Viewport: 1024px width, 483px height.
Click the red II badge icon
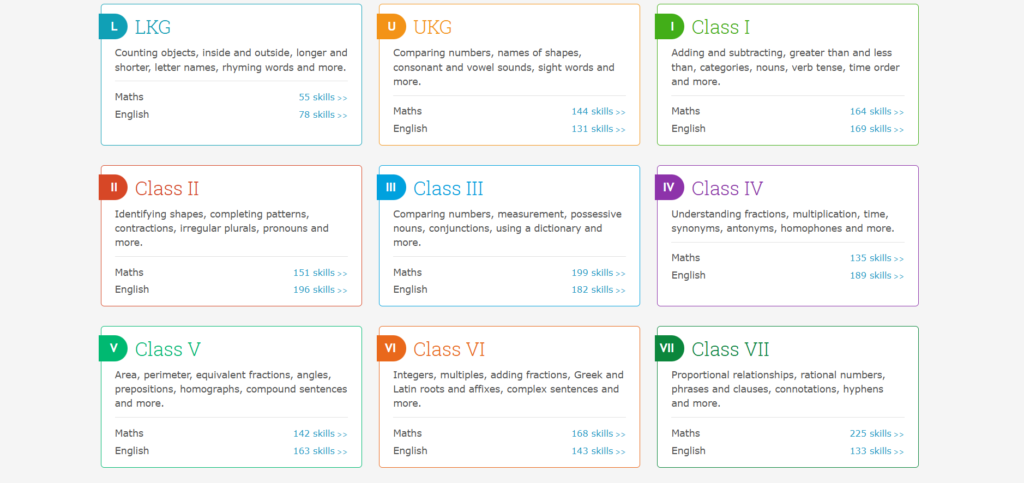(114, 187)
